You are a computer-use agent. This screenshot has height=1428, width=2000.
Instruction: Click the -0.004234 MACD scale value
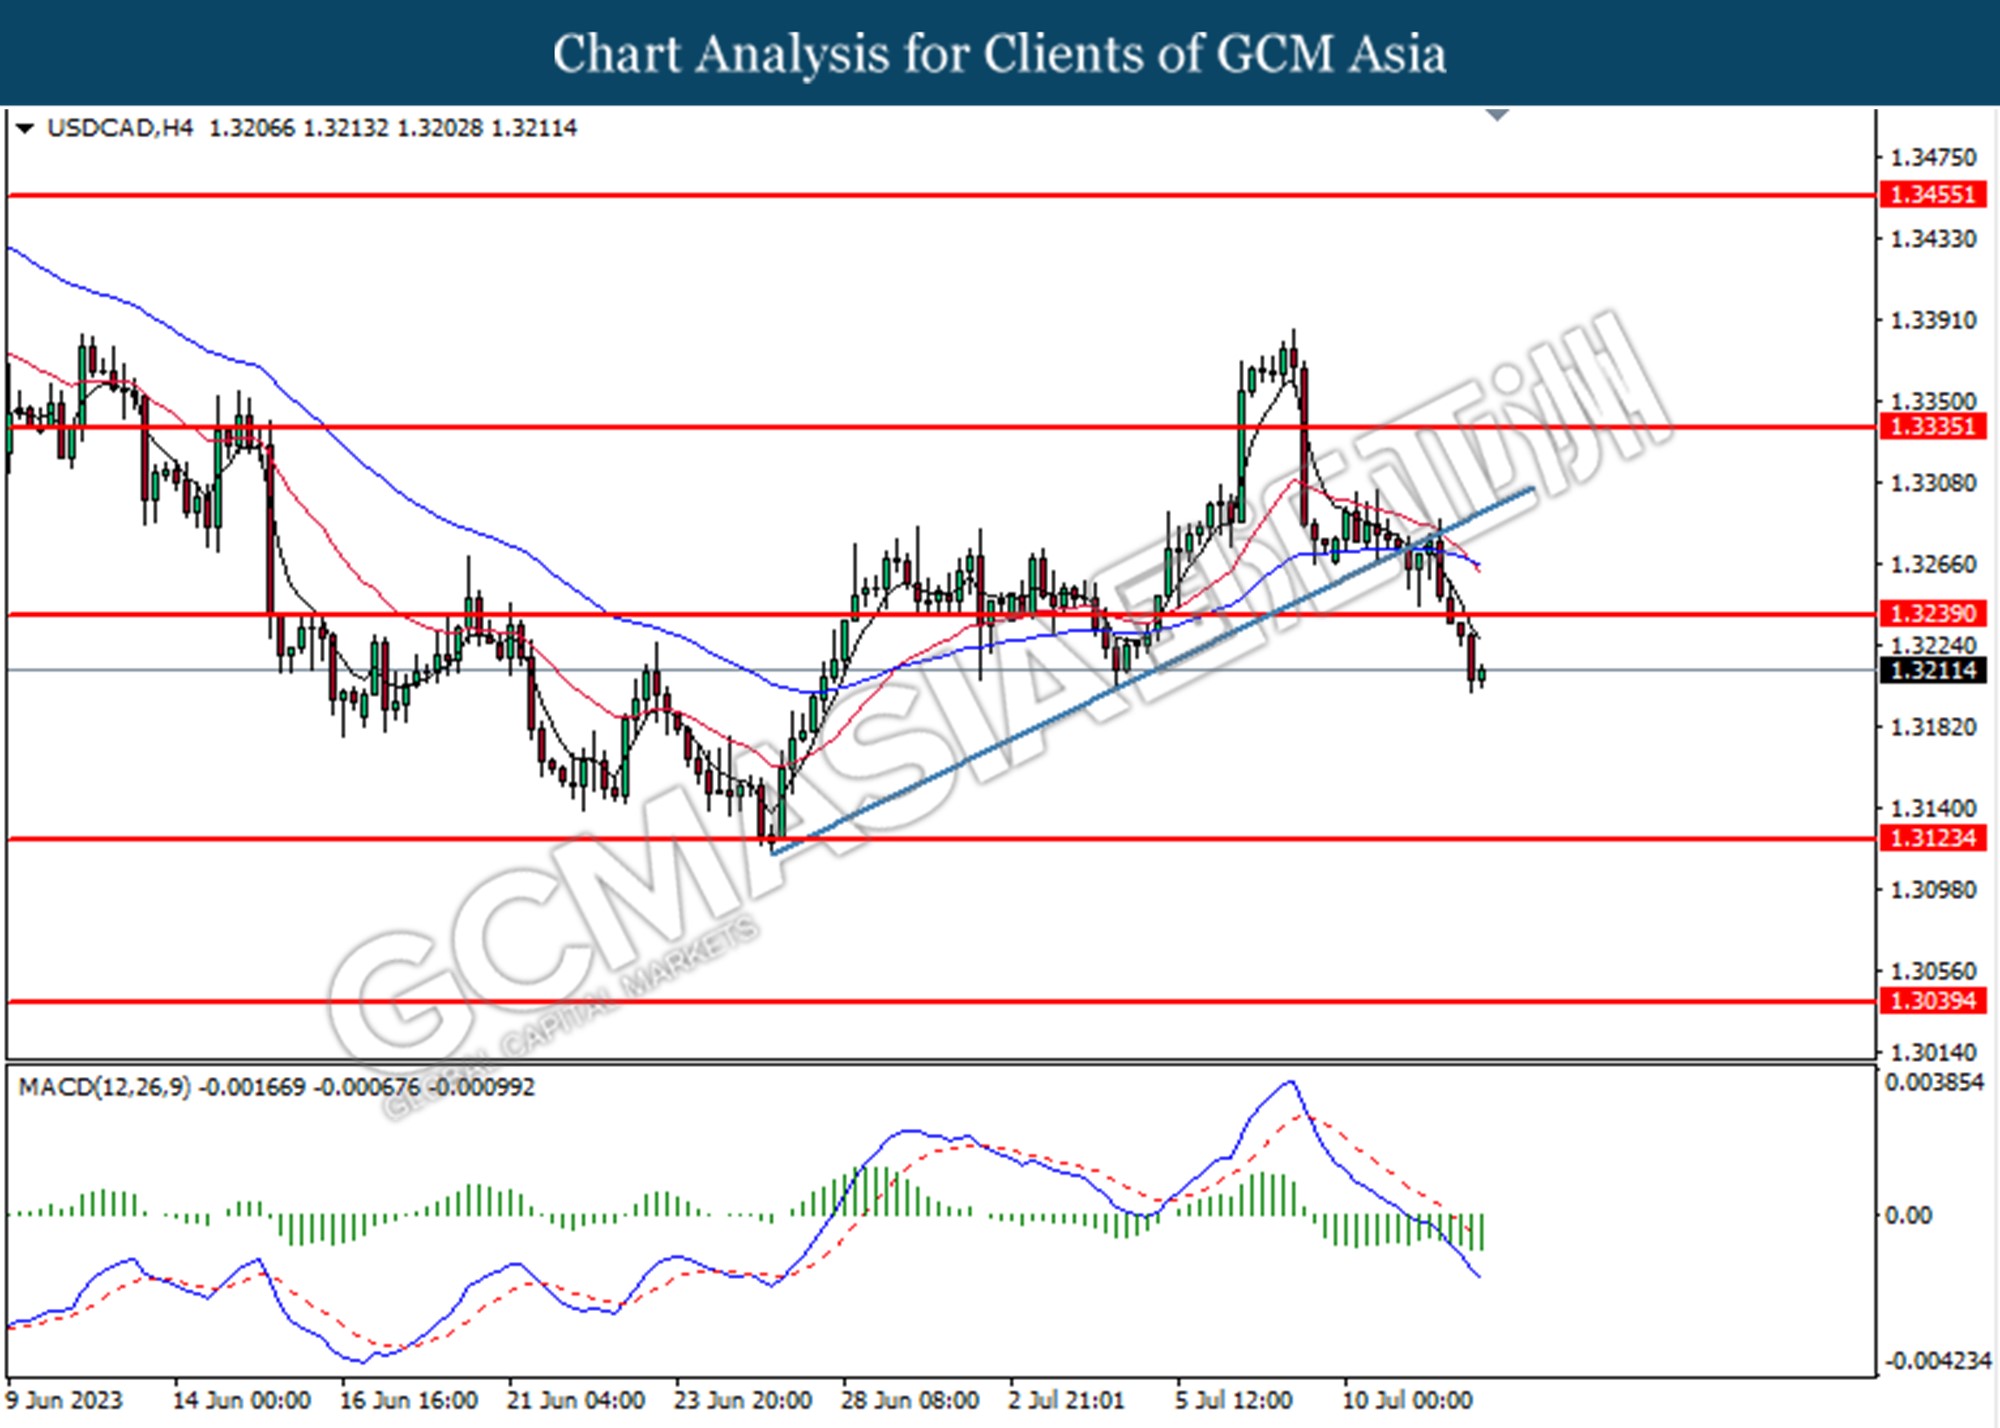tap(1937, 1361)
